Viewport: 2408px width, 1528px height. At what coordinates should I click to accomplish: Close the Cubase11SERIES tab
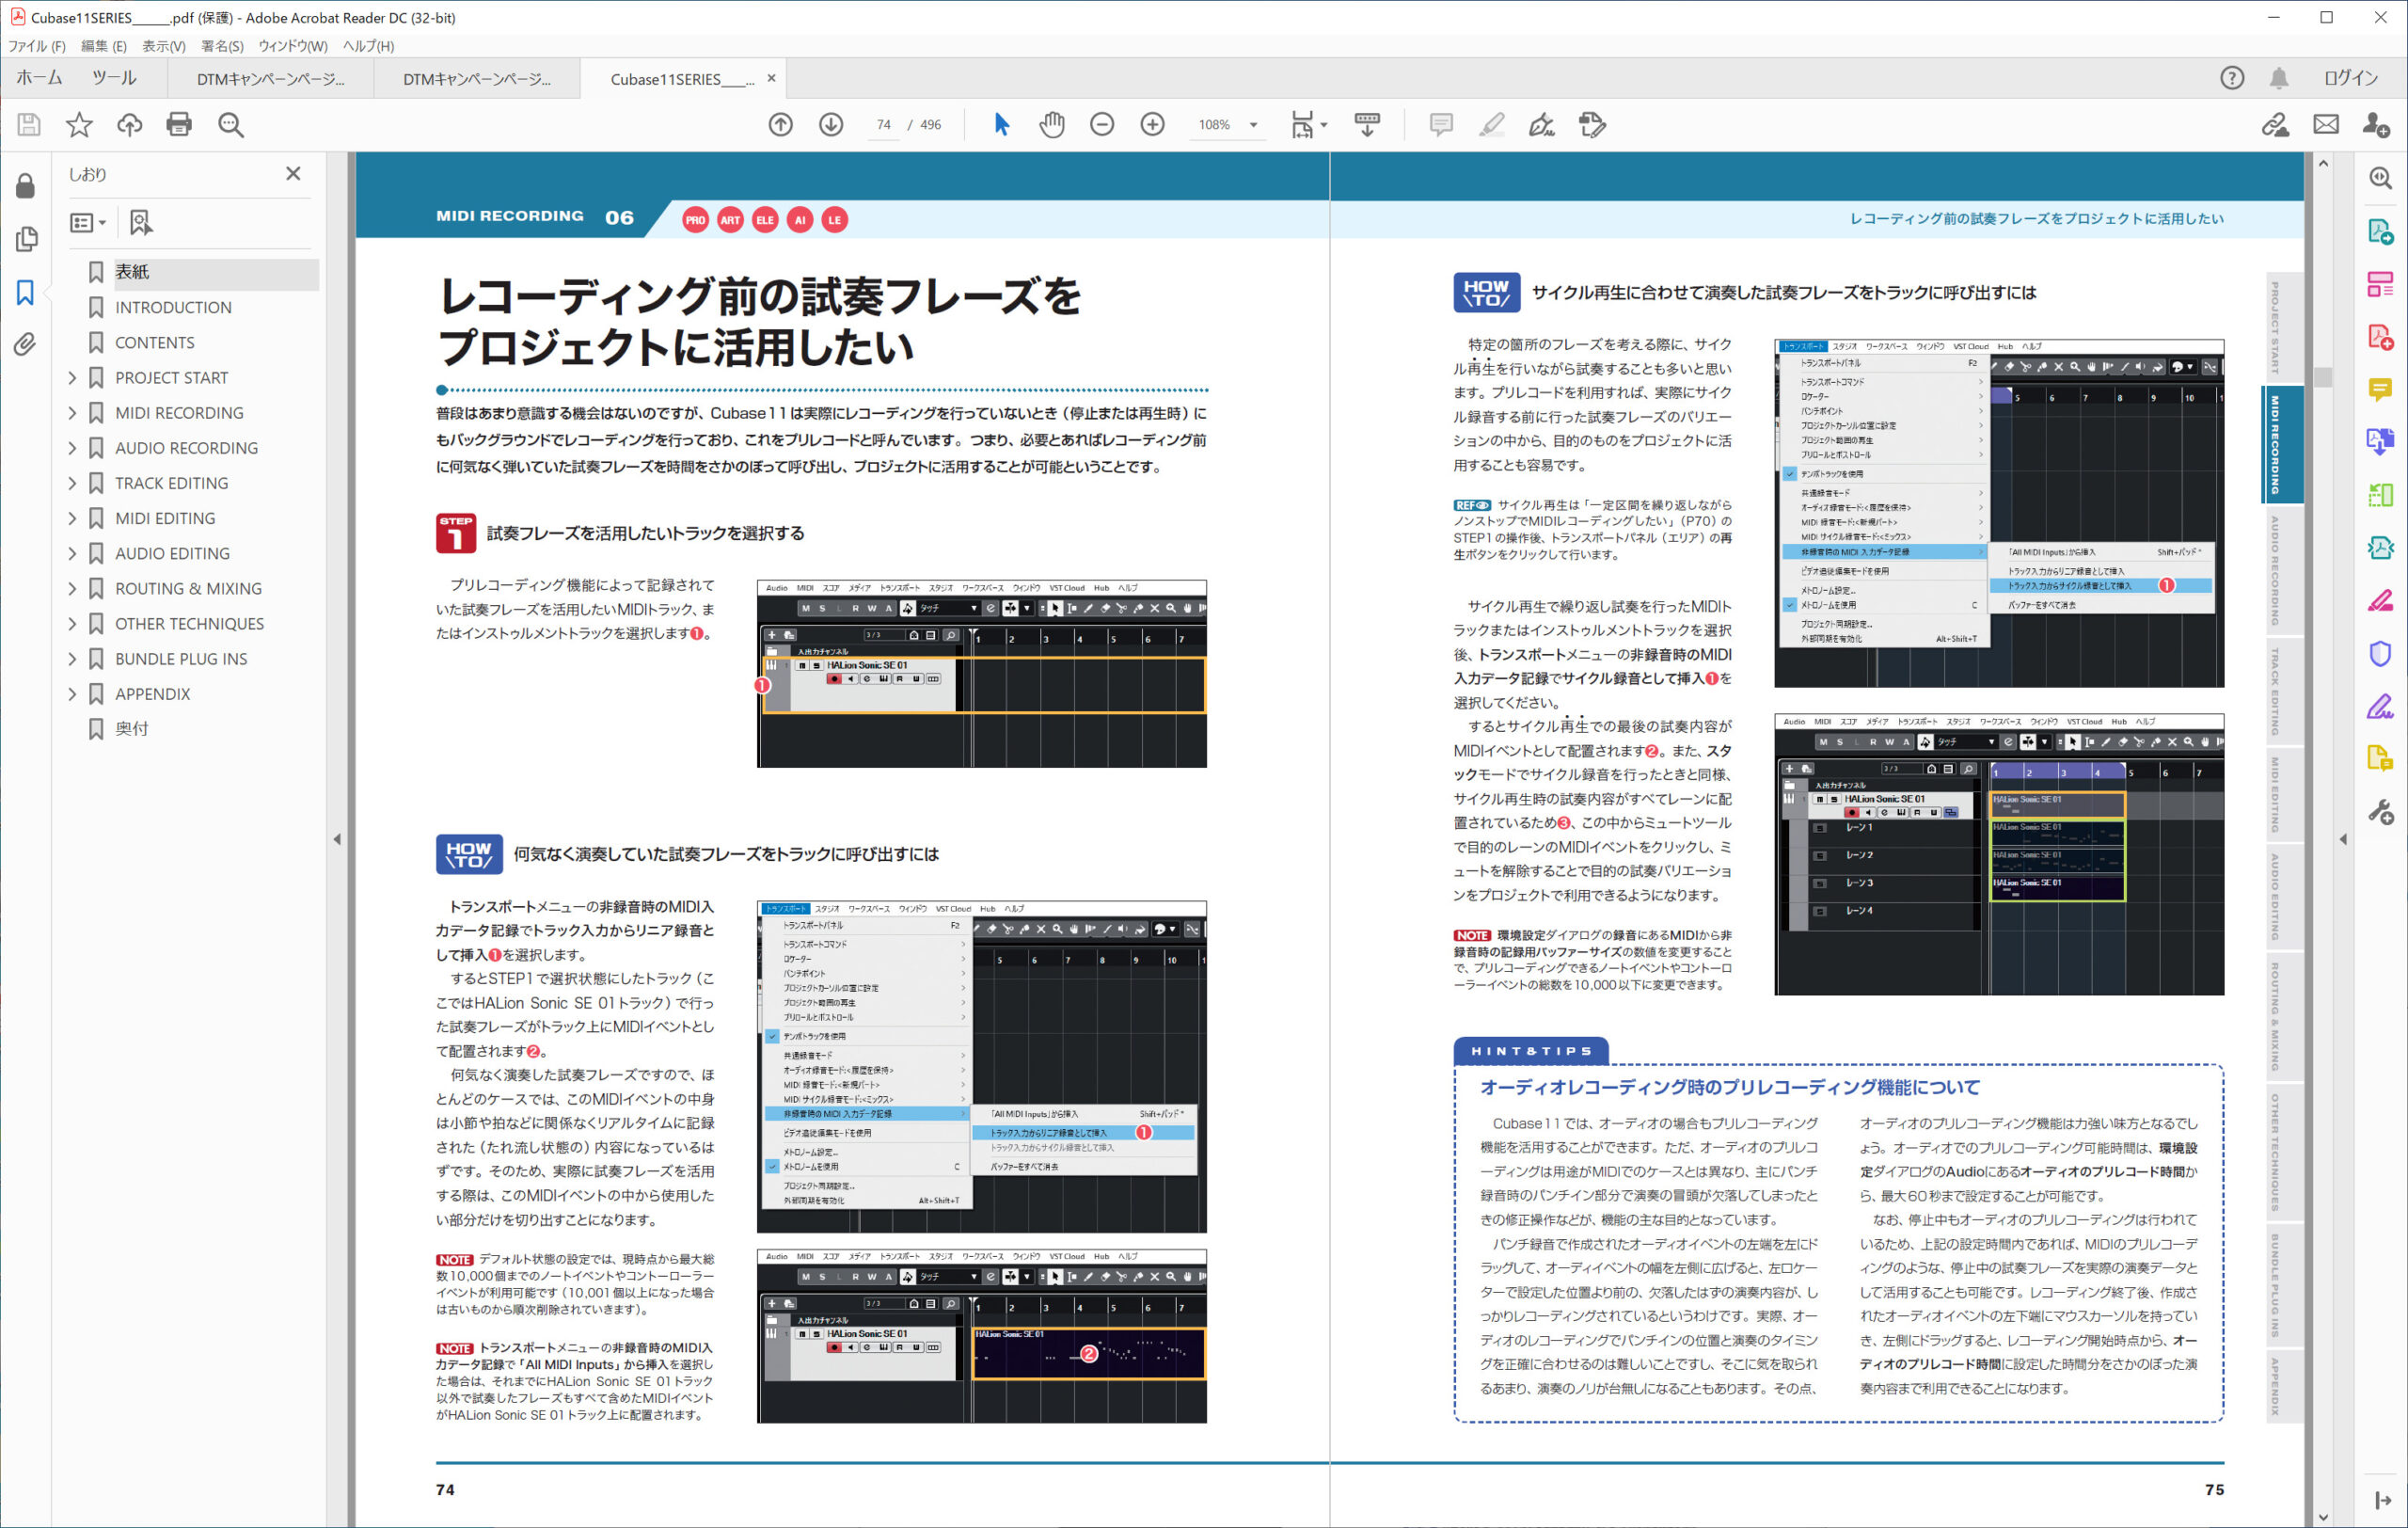point(771,78)
